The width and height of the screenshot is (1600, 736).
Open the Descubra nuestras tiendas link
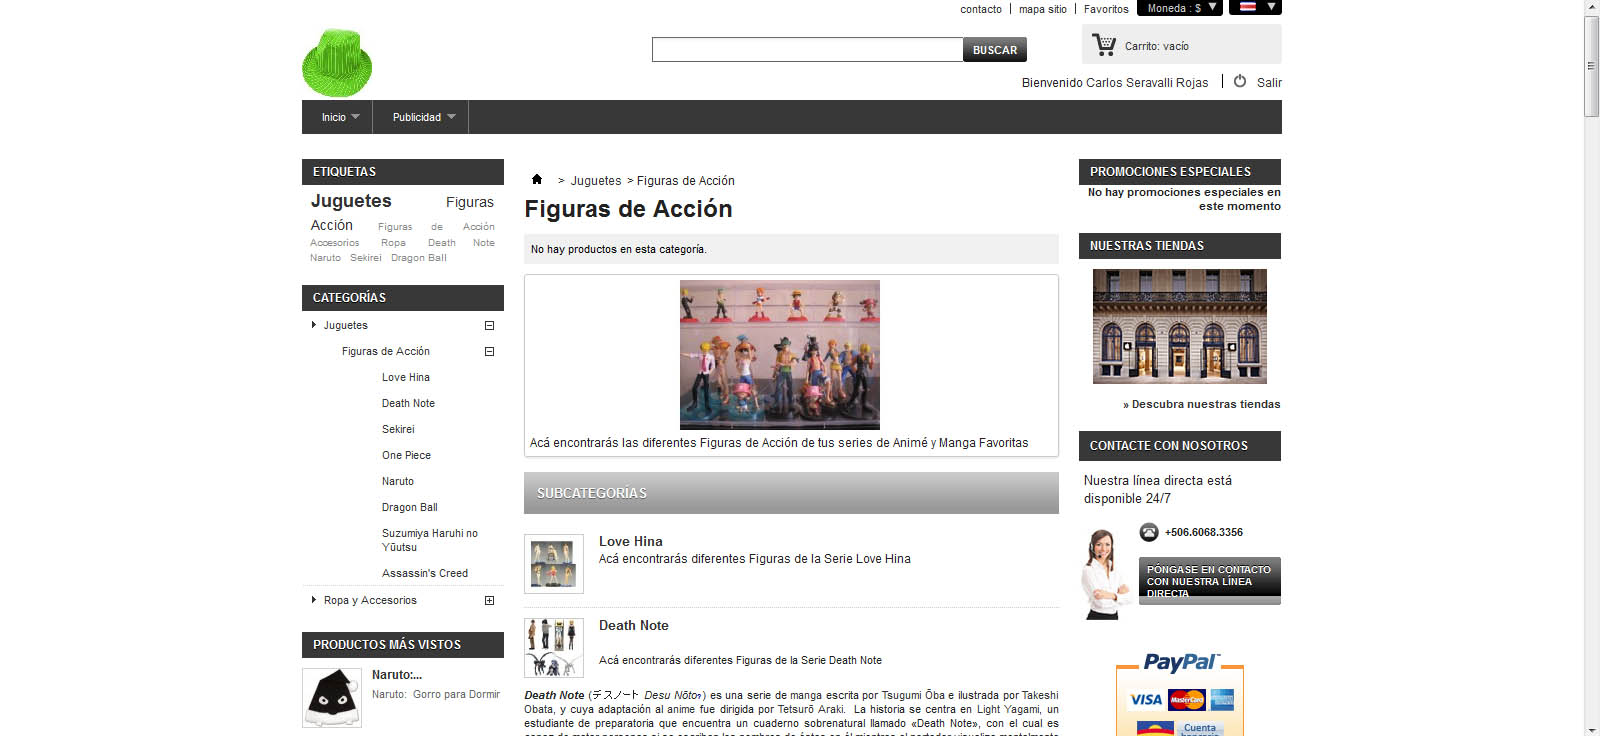point(1202,404)
